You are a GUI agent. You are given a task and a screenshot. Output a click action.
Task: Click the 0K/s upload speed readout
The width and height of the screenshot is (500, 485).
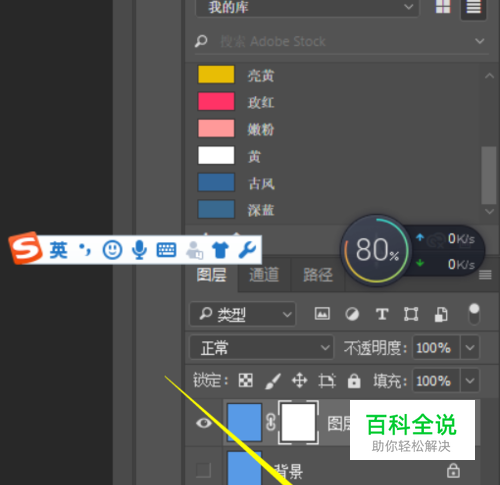[461, 239]
